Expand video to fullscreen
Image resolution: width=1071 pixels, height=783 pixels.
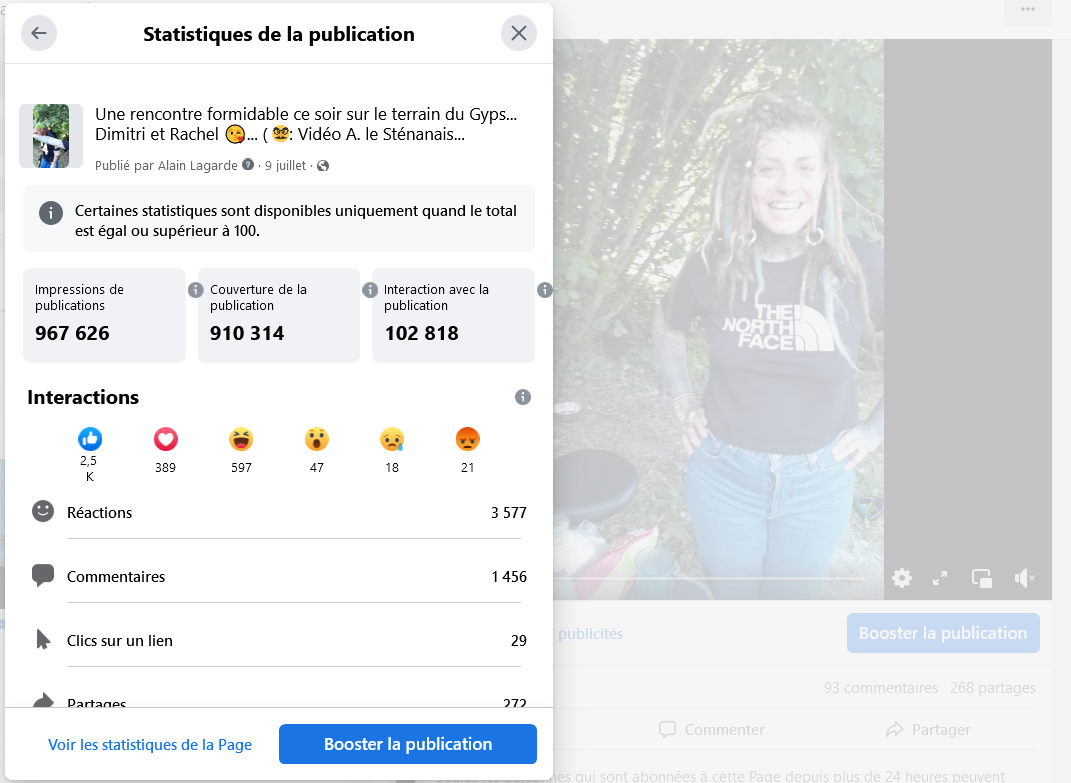click(x=940, y=578)
